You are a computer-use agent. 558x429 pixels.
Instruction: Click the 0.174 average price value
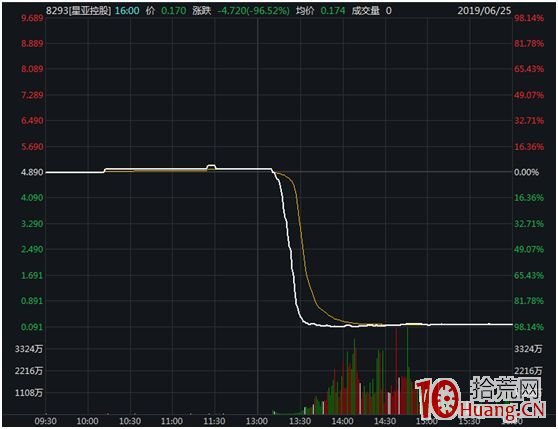coord(333,11)
